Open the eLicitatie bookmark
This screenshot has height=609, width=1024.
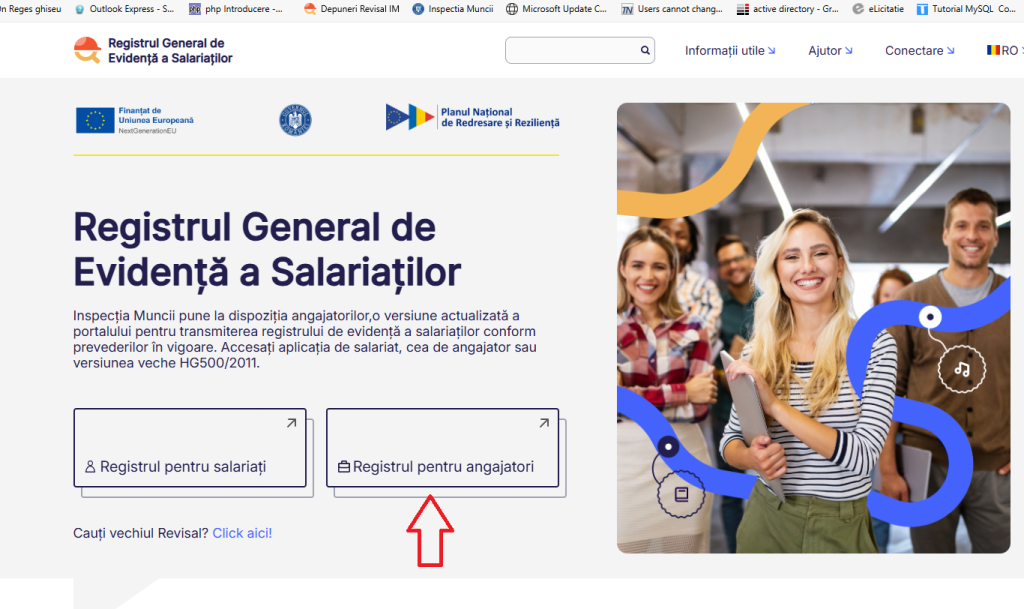[x=878, y=9]
